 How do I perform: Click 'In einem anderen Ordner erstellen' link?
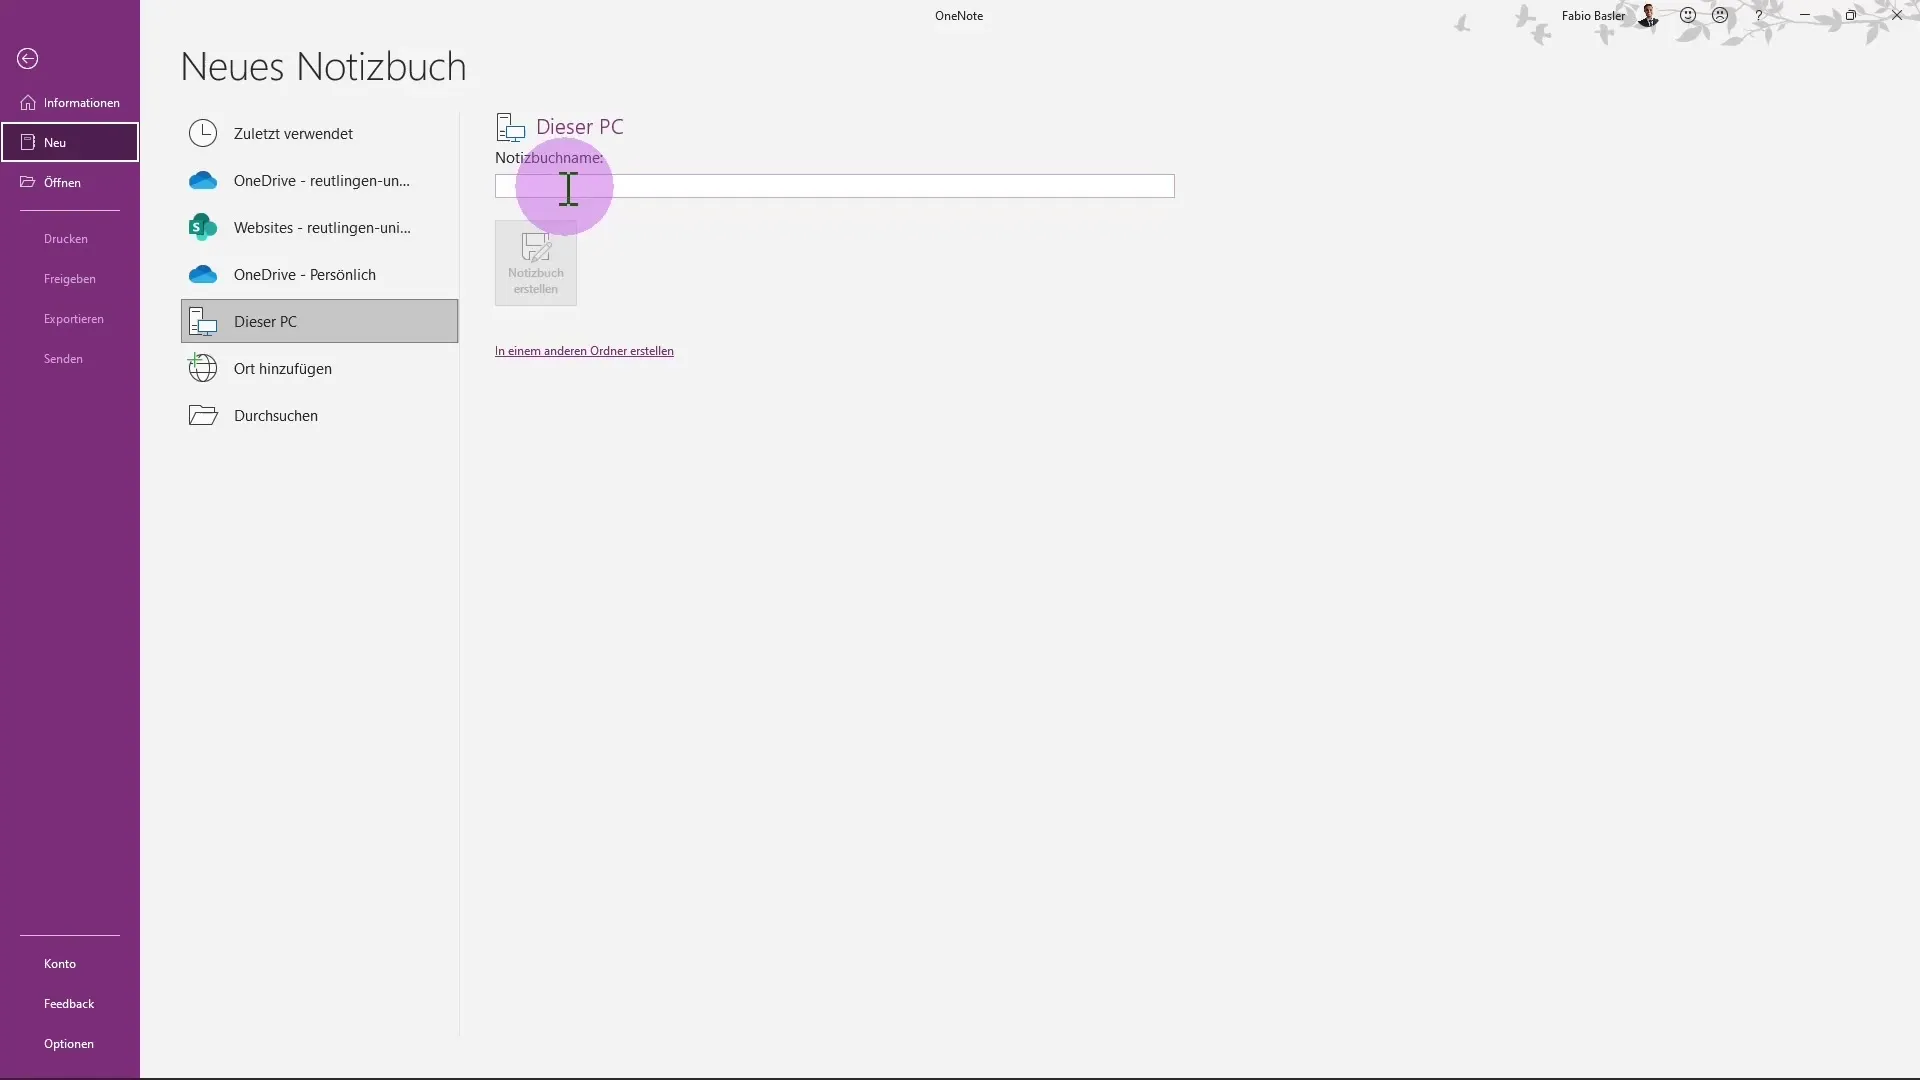[x=584, y=351]
